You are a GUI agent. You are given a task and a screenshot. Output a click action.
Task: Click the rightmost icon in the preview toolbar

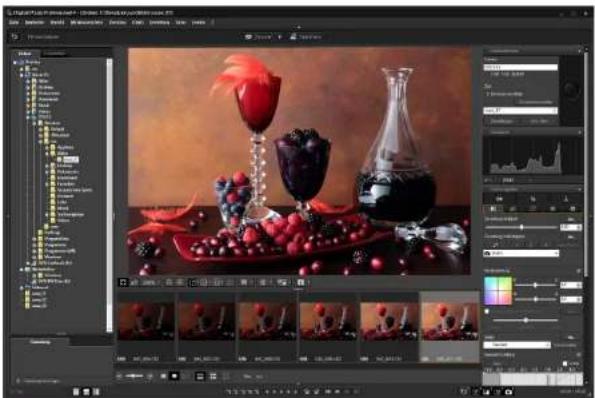pyautogui.click(x=301, y=282)
